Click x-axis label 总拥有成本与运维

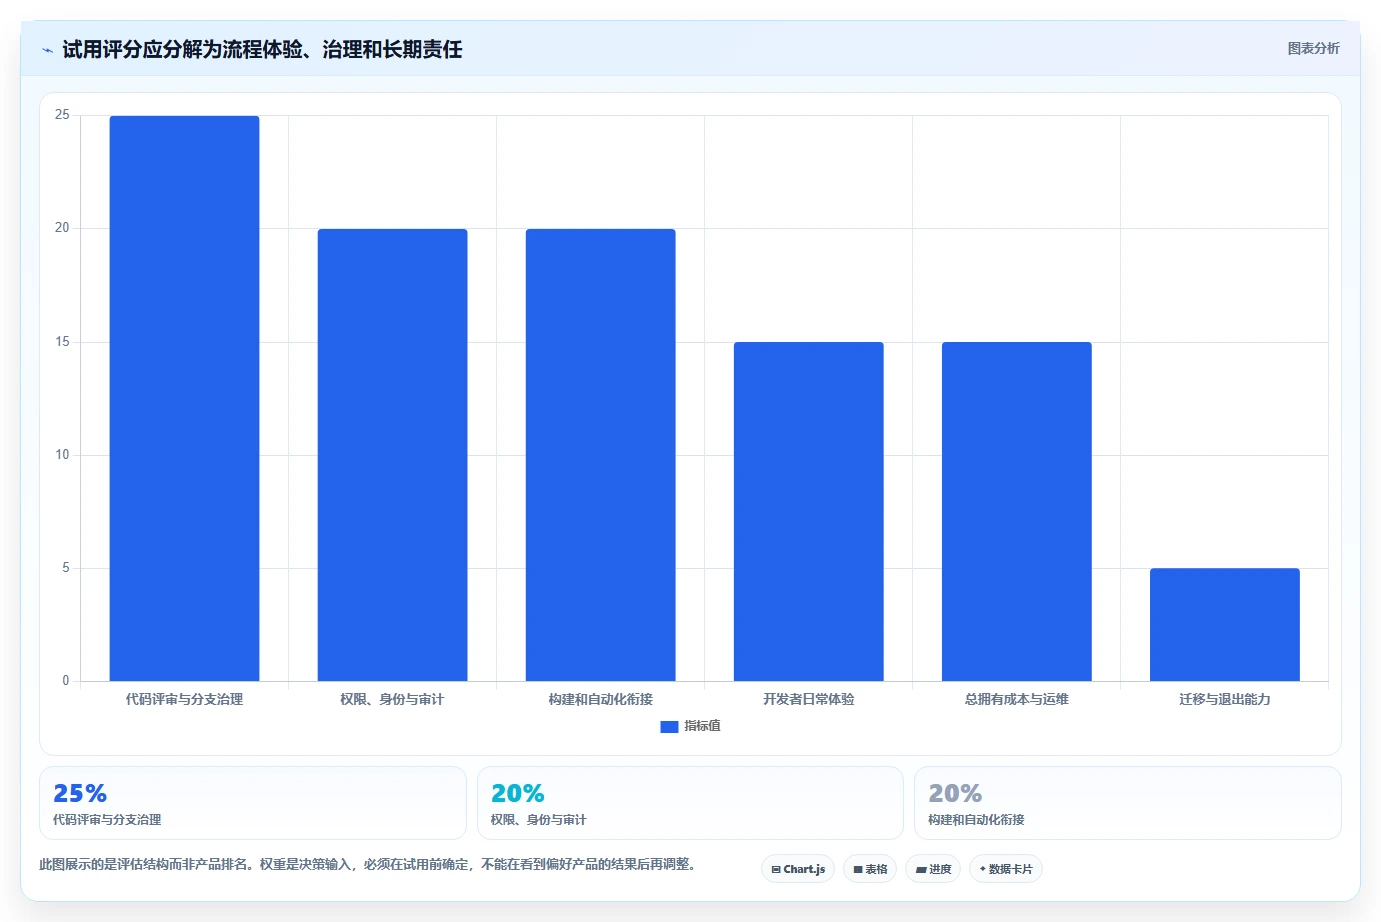pyautogui.click(x=1016, y=699)
